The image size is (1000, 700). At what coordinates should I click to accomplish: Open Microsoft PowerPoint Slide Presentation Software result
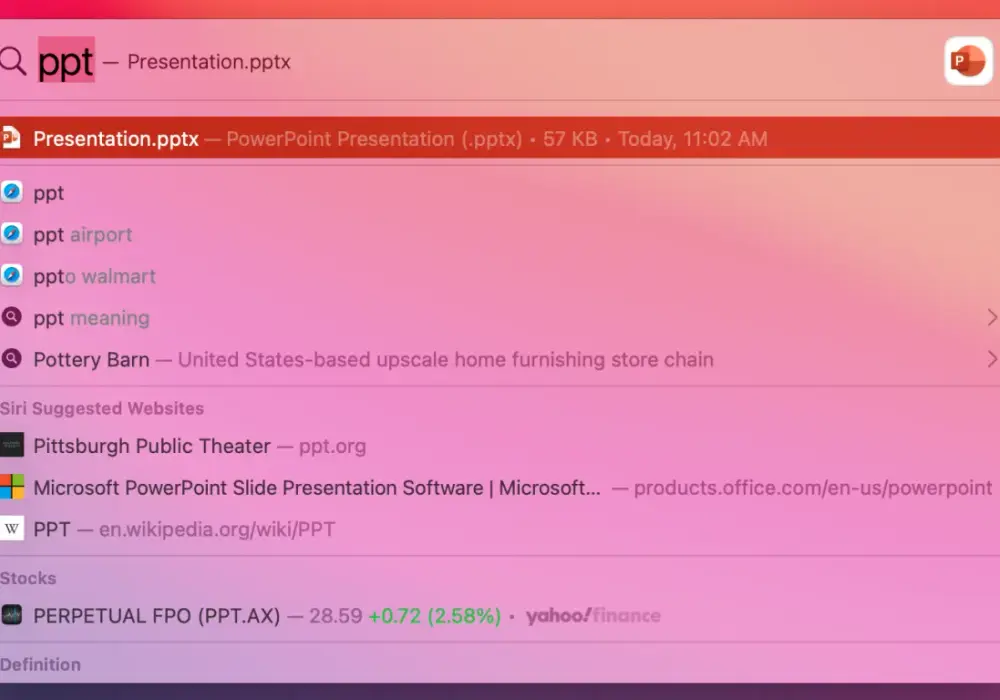tap(500, 488)
